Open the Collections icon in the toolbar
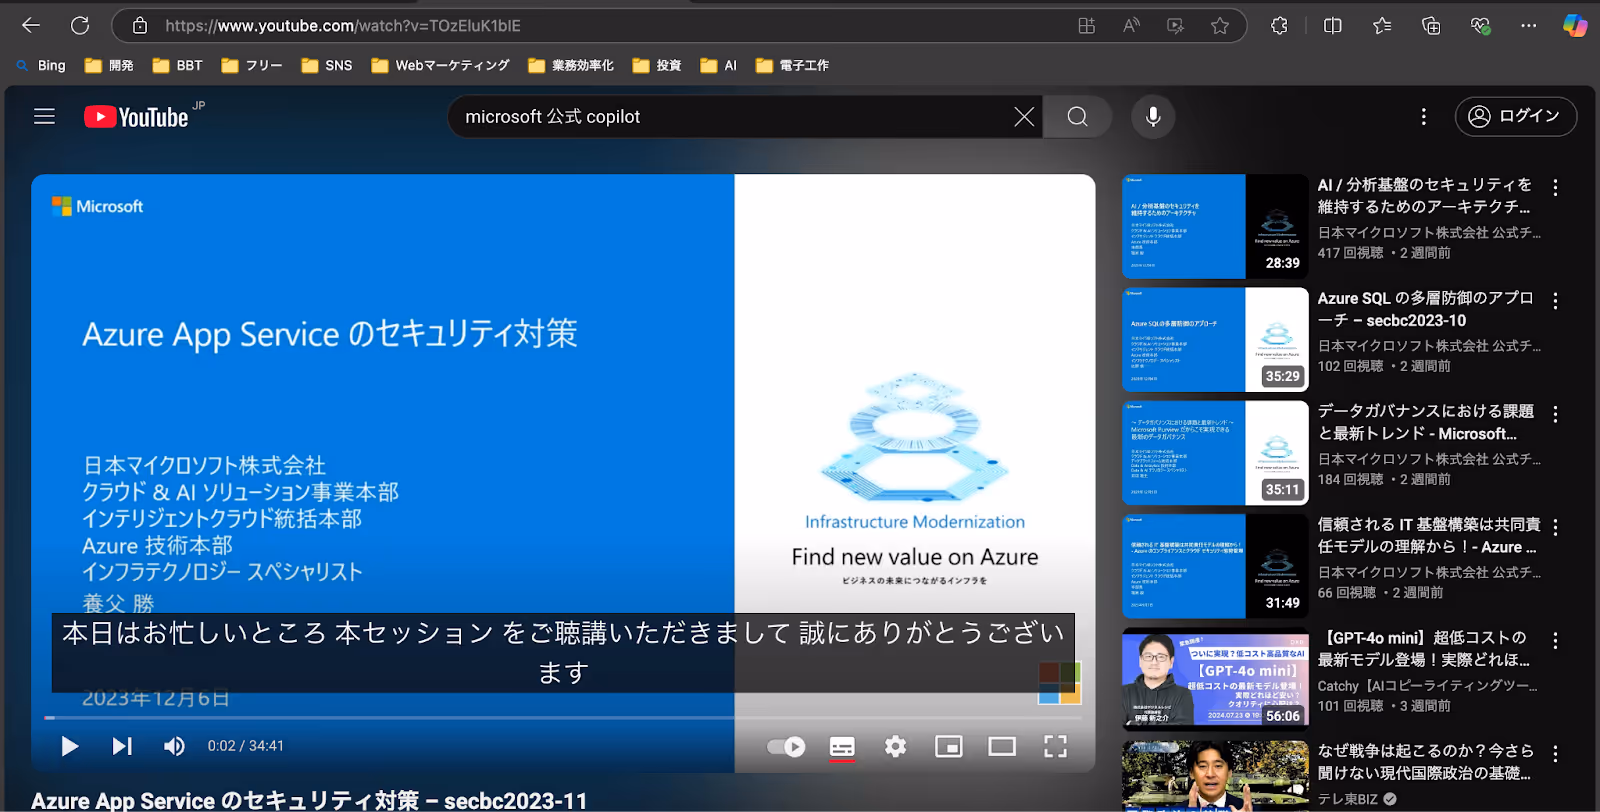The width and height of the screenshot is (1600, 812). click(1431, 26)
